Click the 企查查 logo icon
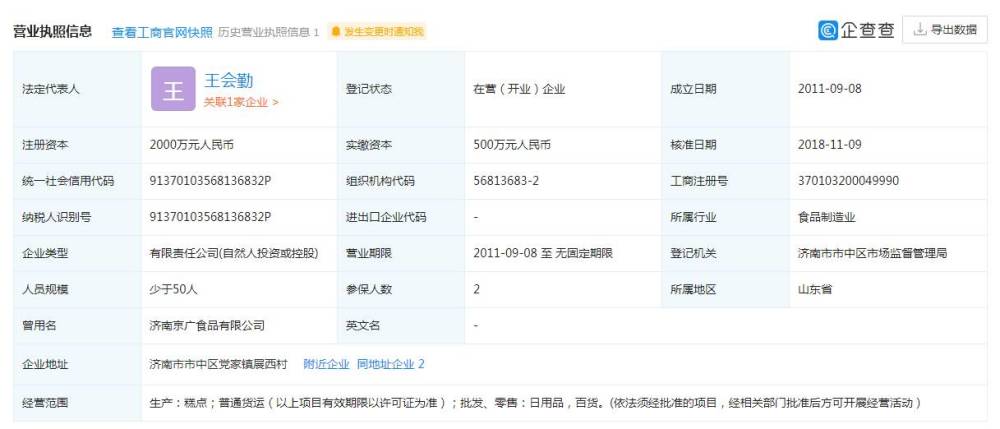The width and height of the screenshot is (1000, 429). [827, 30]
